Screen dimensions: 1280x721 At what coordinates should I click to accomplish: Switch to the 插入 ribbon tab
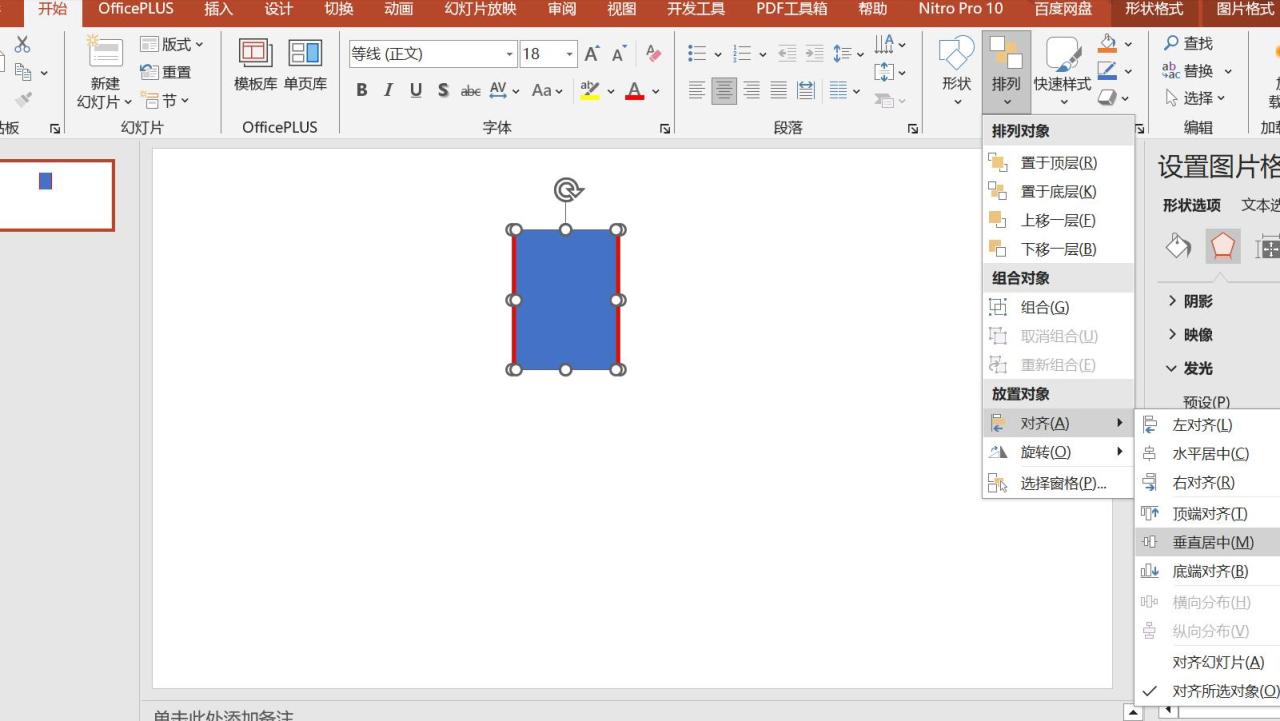[218, 9]
